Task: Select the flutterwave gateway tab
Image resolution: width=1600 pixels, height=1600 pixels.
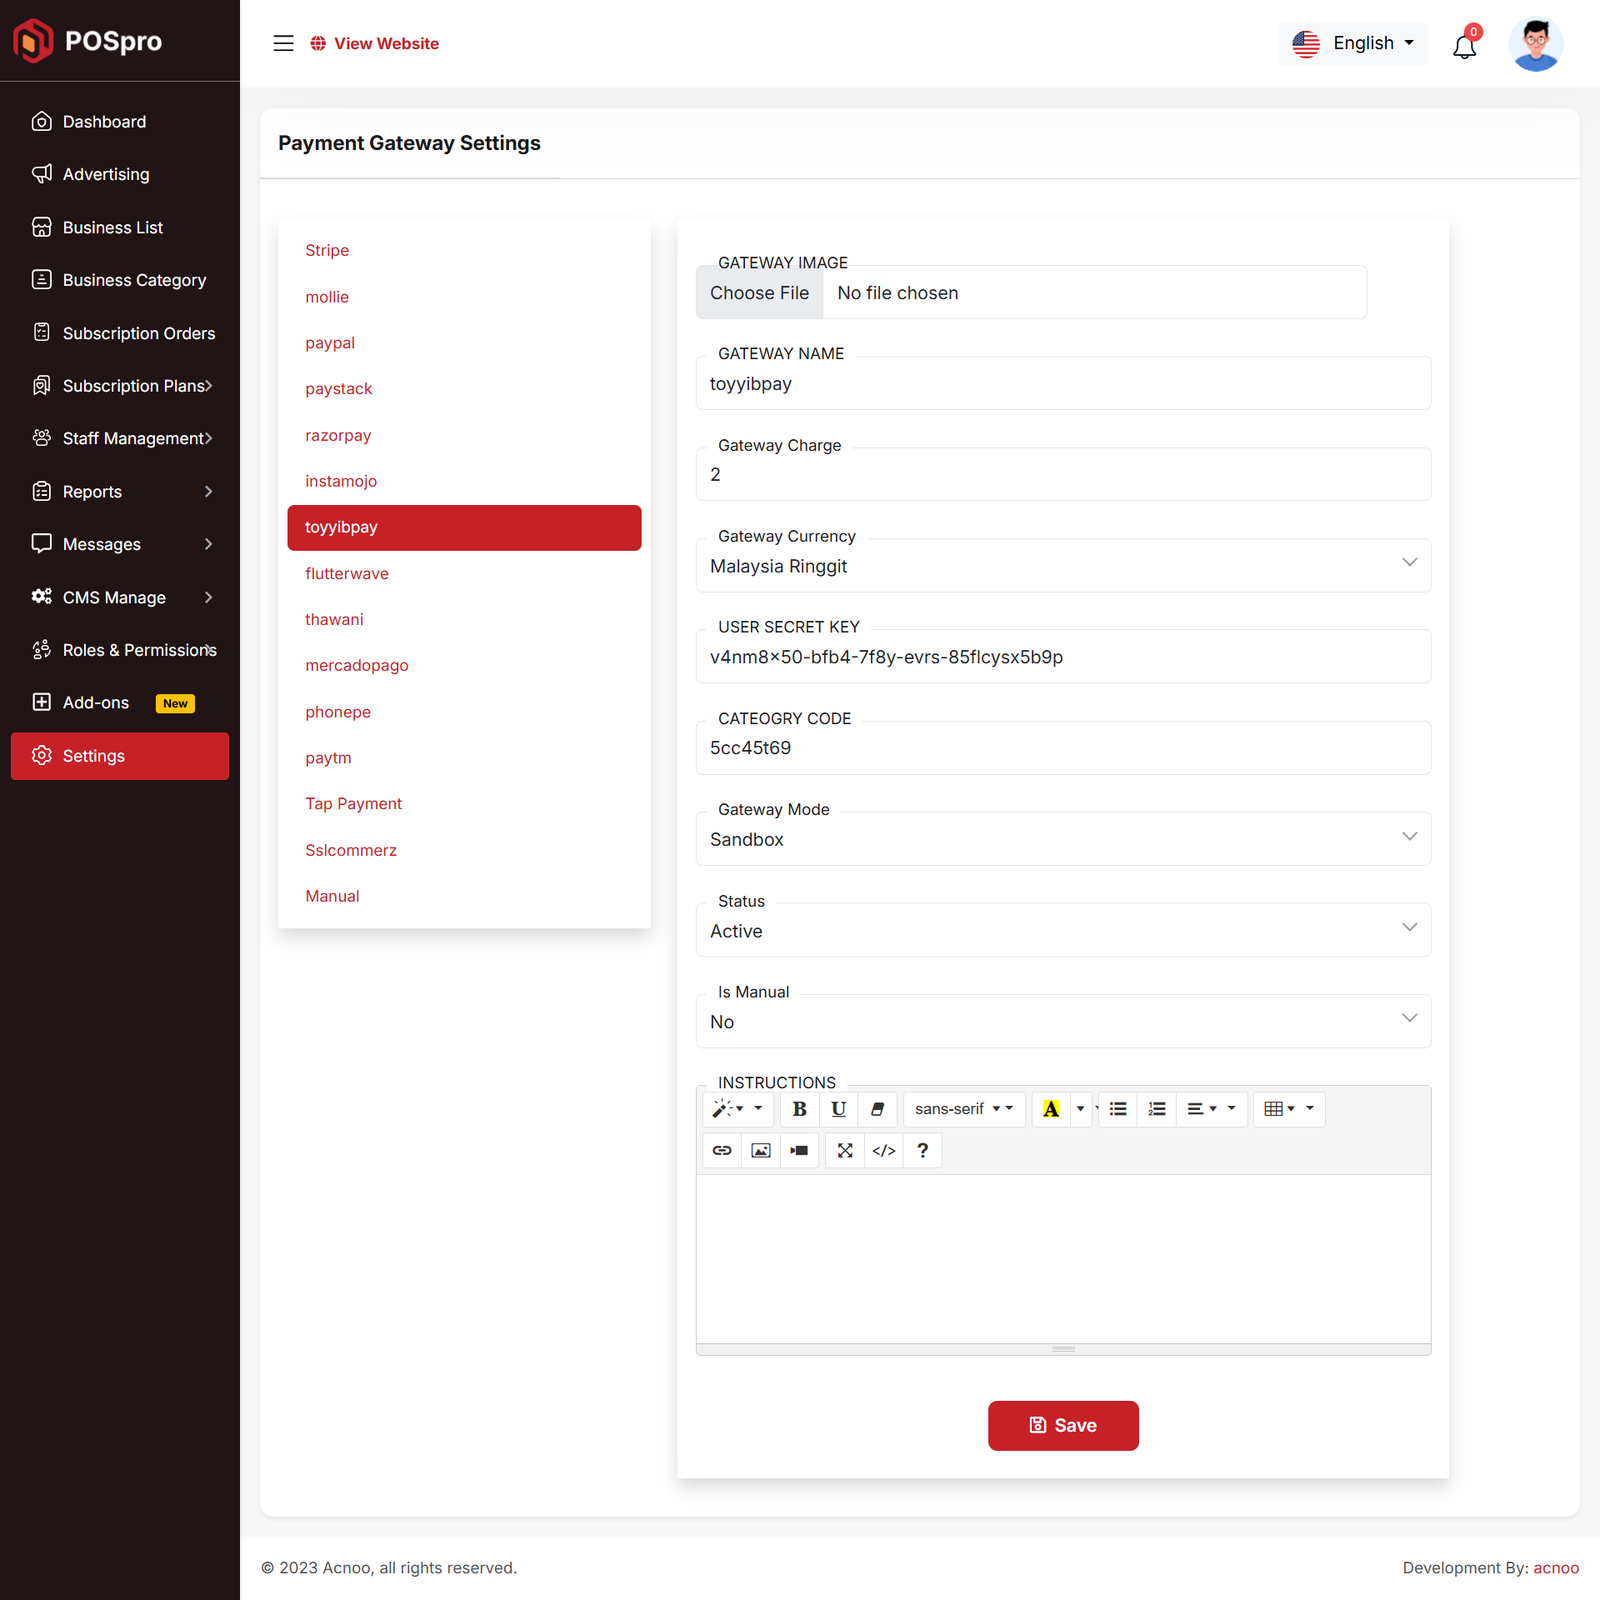Action: point(347,573)
